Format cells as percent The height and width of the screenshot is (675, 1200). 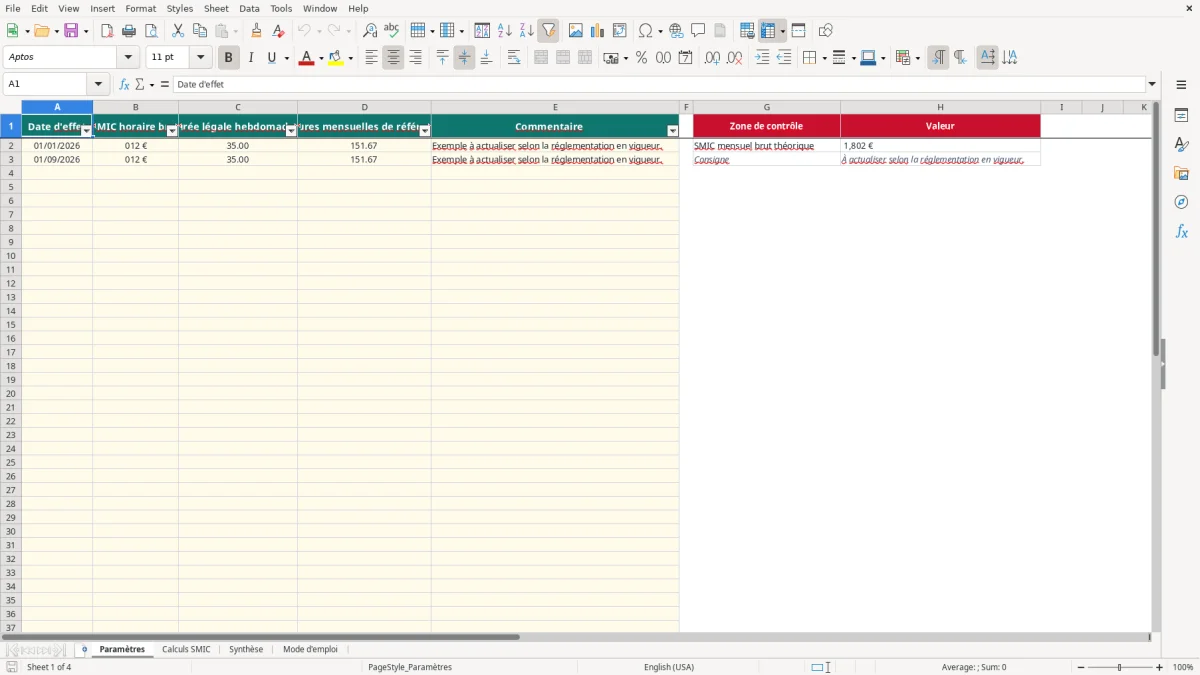[x=641, y=58]
